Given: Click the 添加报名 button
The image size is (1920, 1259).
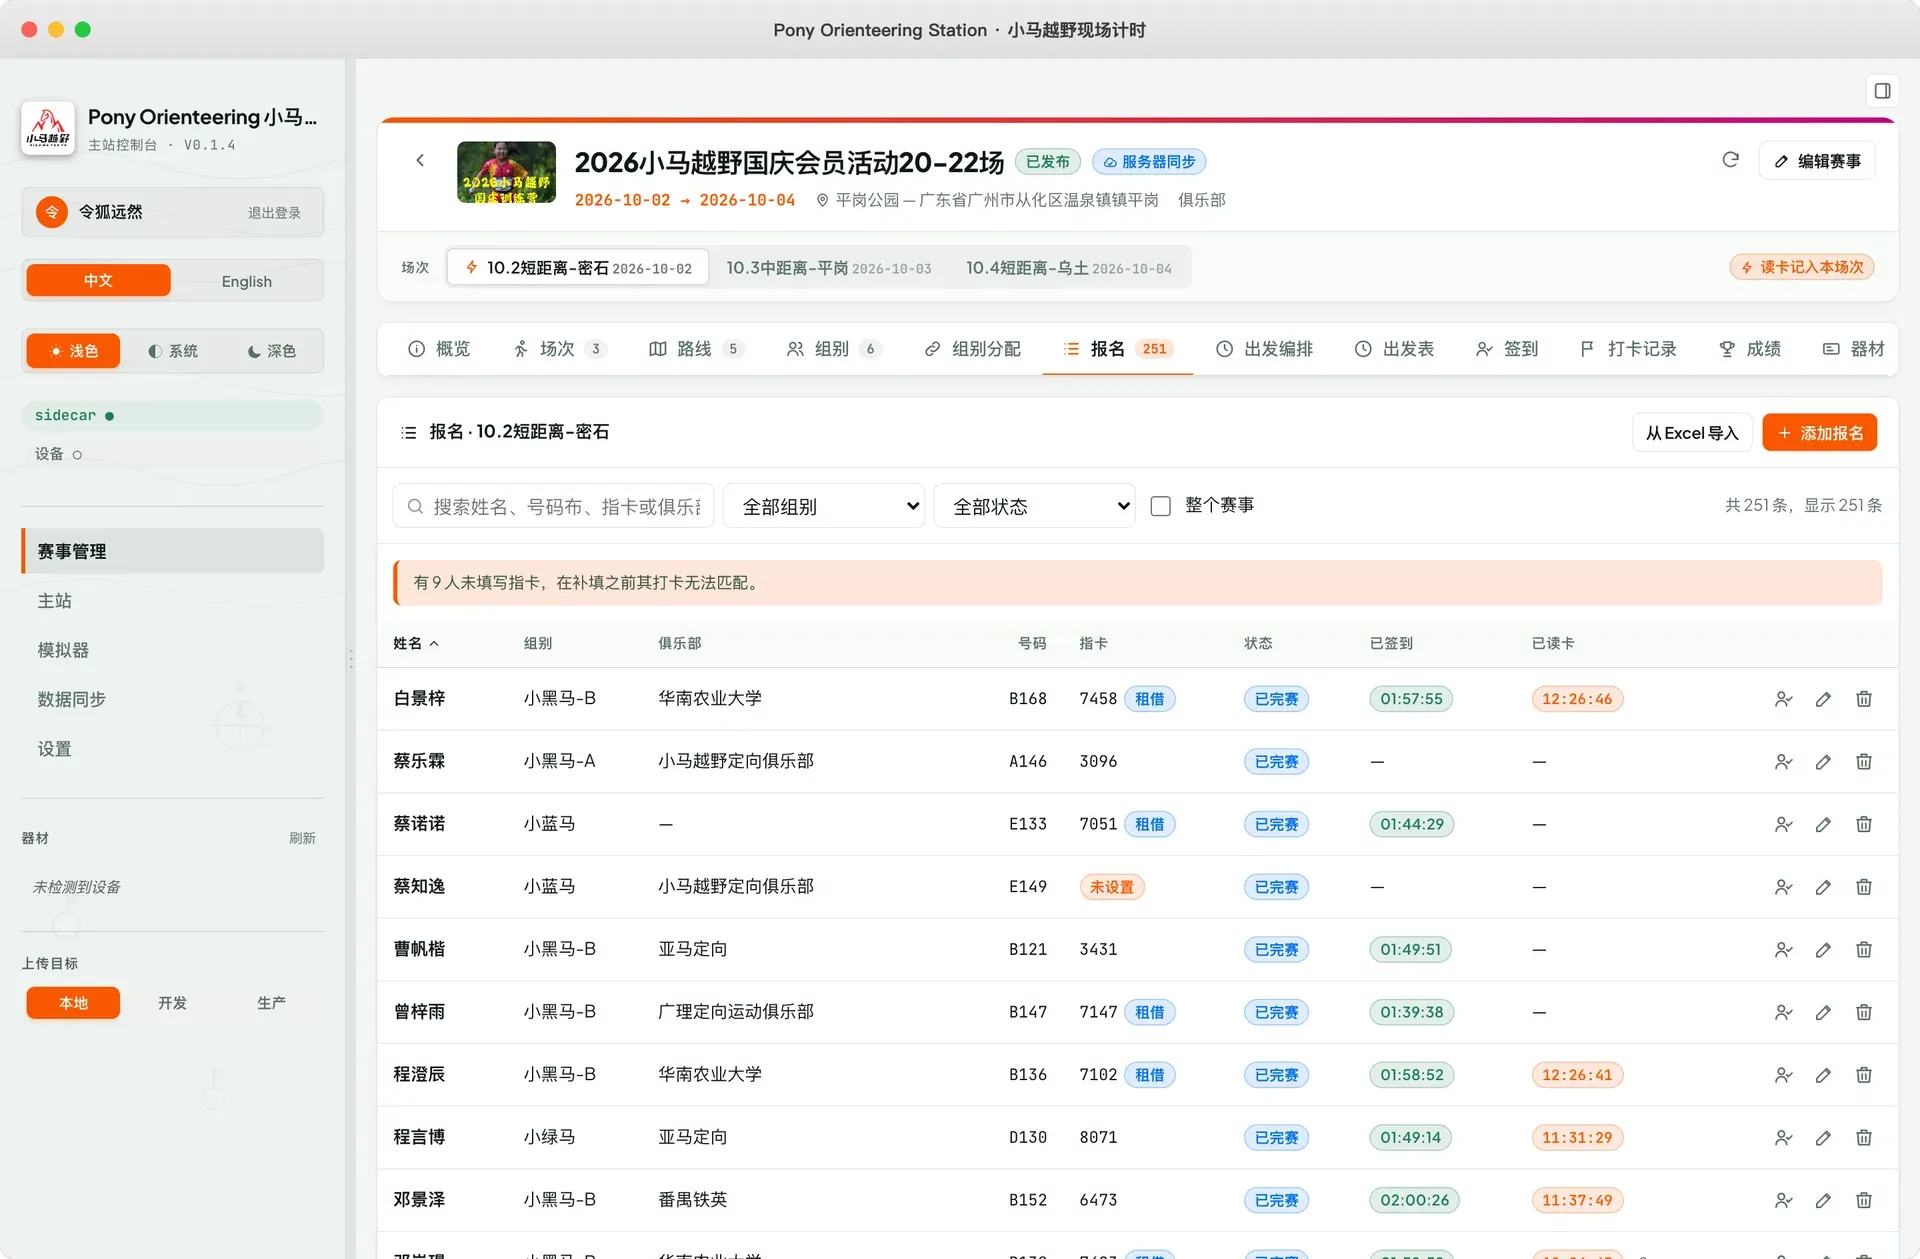Looking at the screenshot, I should click(x=1820, y=433).
